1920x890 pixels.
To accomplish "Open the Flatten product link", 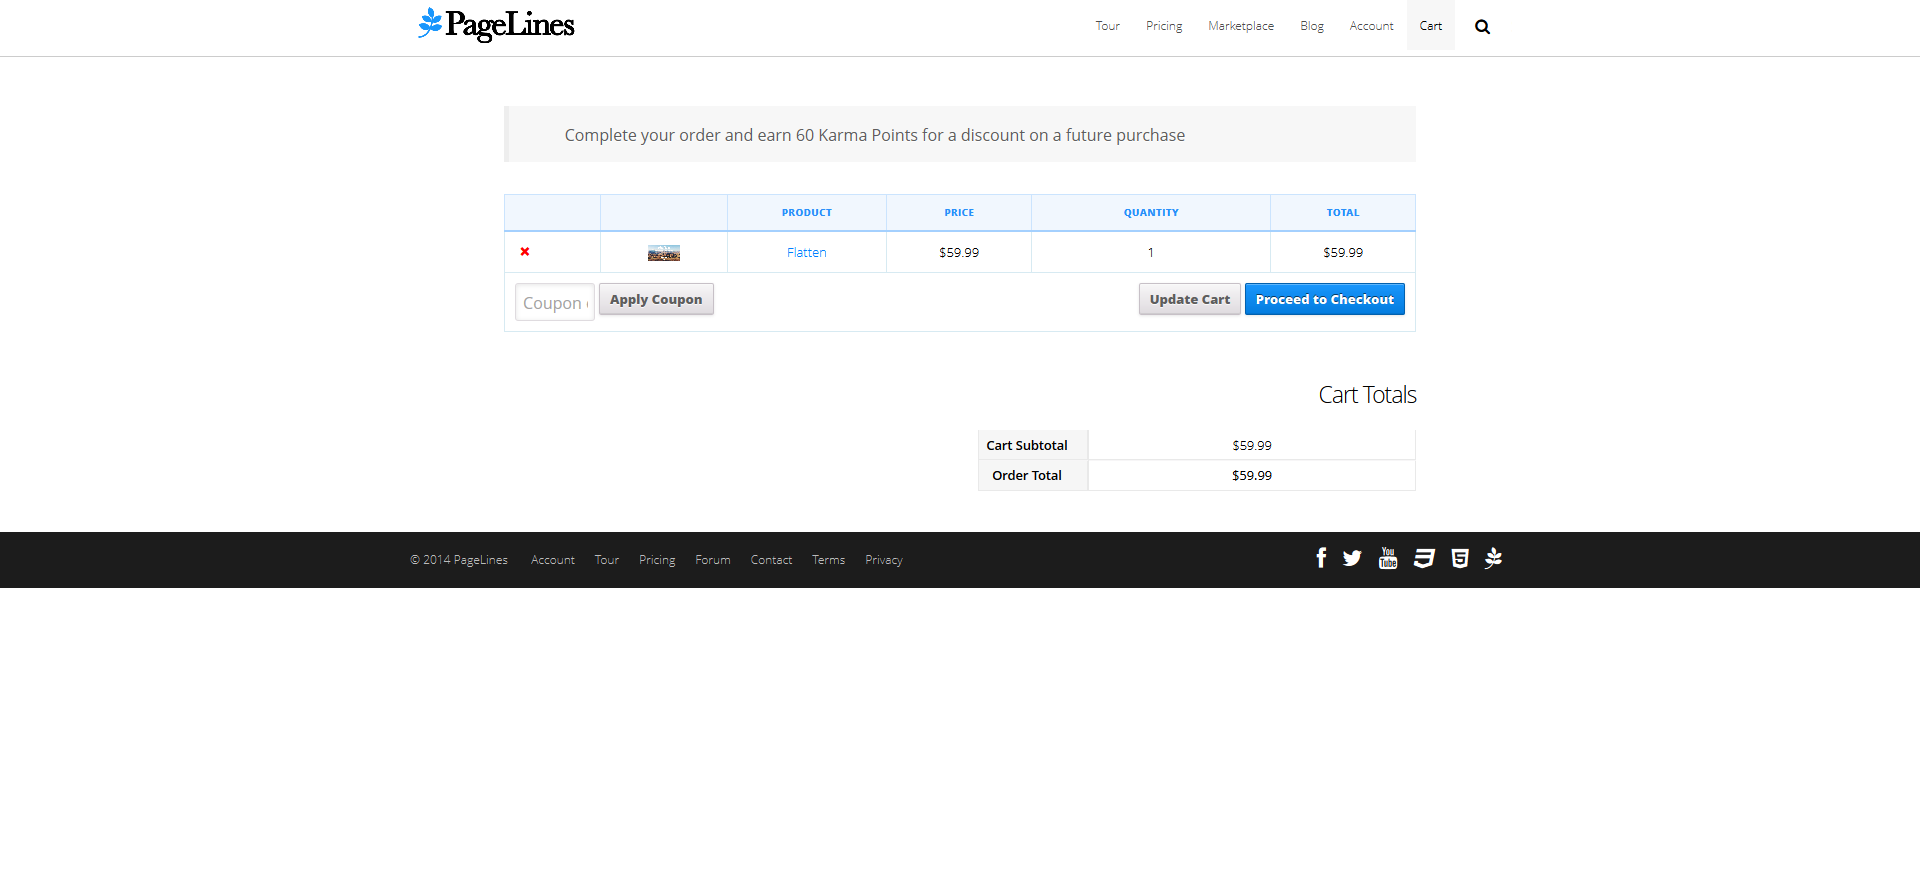I will (x=806, y=253).
